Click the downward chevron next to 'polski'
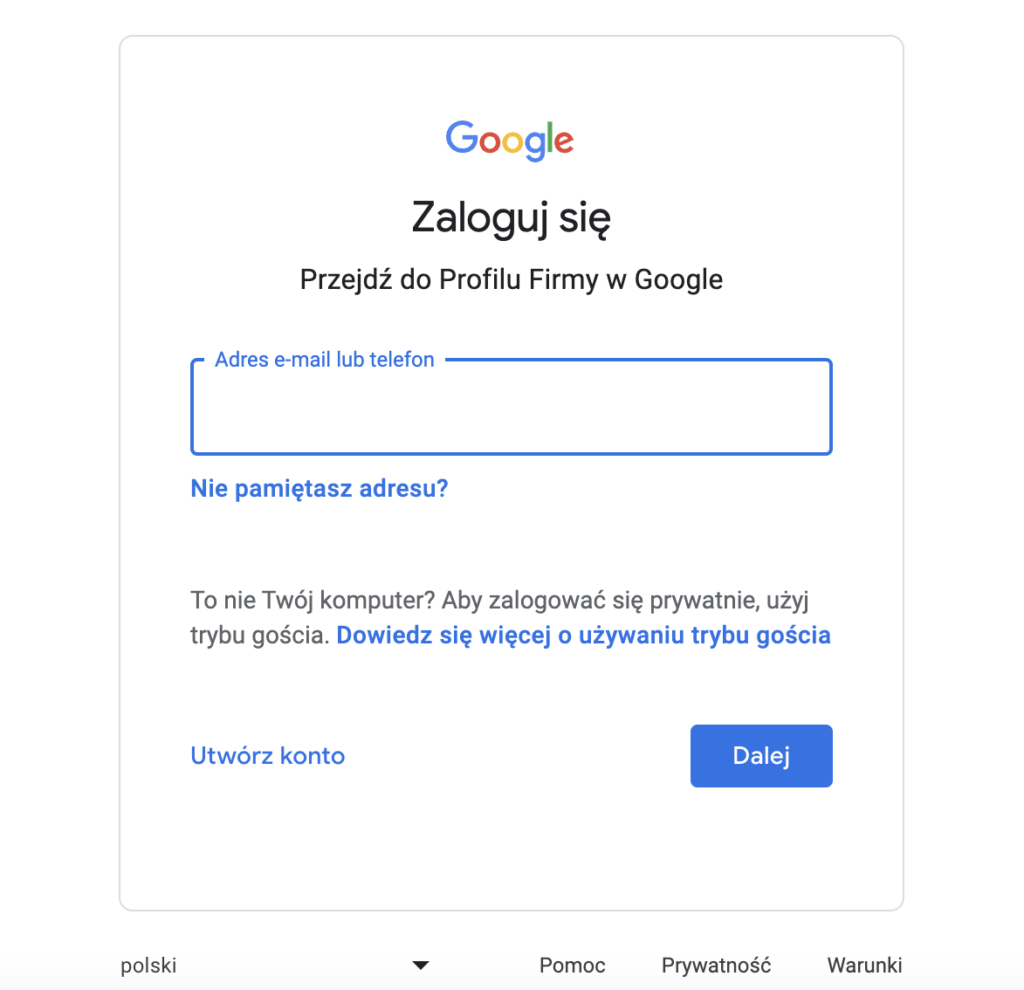Viewport: 1024px width, 990px height. click(x=420, y=964)
